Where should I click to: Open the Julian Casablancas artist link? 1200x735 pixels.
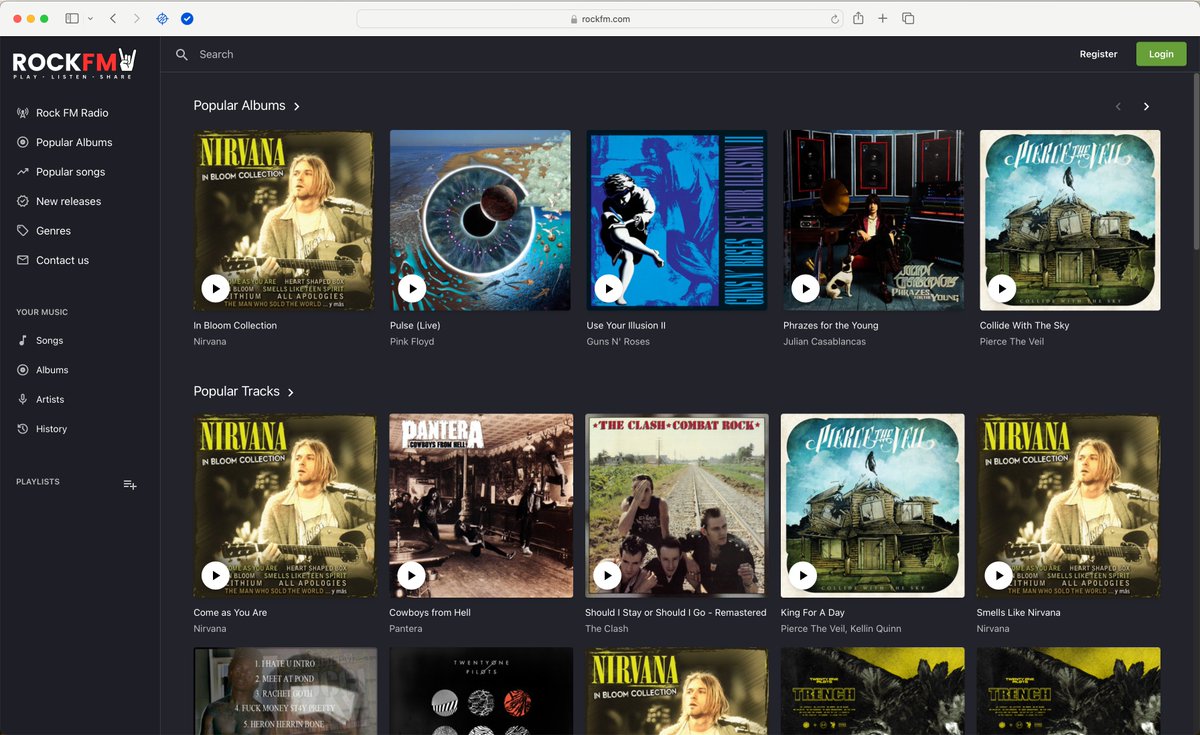[x=824, y=342]
